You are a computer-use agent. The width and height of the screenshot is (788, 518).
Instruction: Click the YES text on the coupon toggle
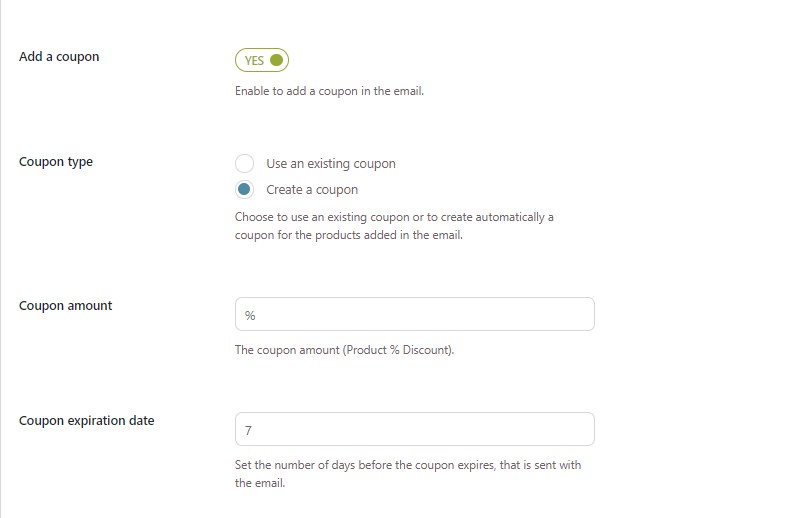pyautogui.click(x=254, y=61)
